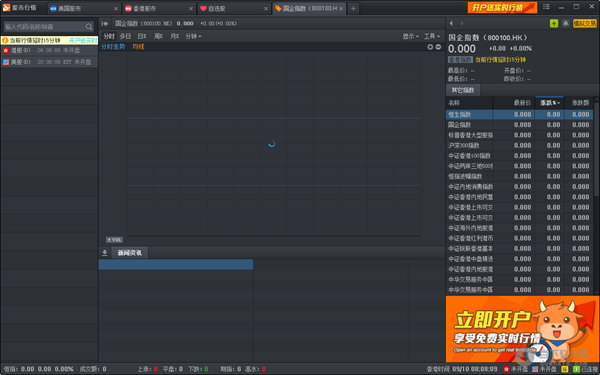Screen dimensions: 600x375
Task: Add a new tab with plus button
Action: (353, 8)
